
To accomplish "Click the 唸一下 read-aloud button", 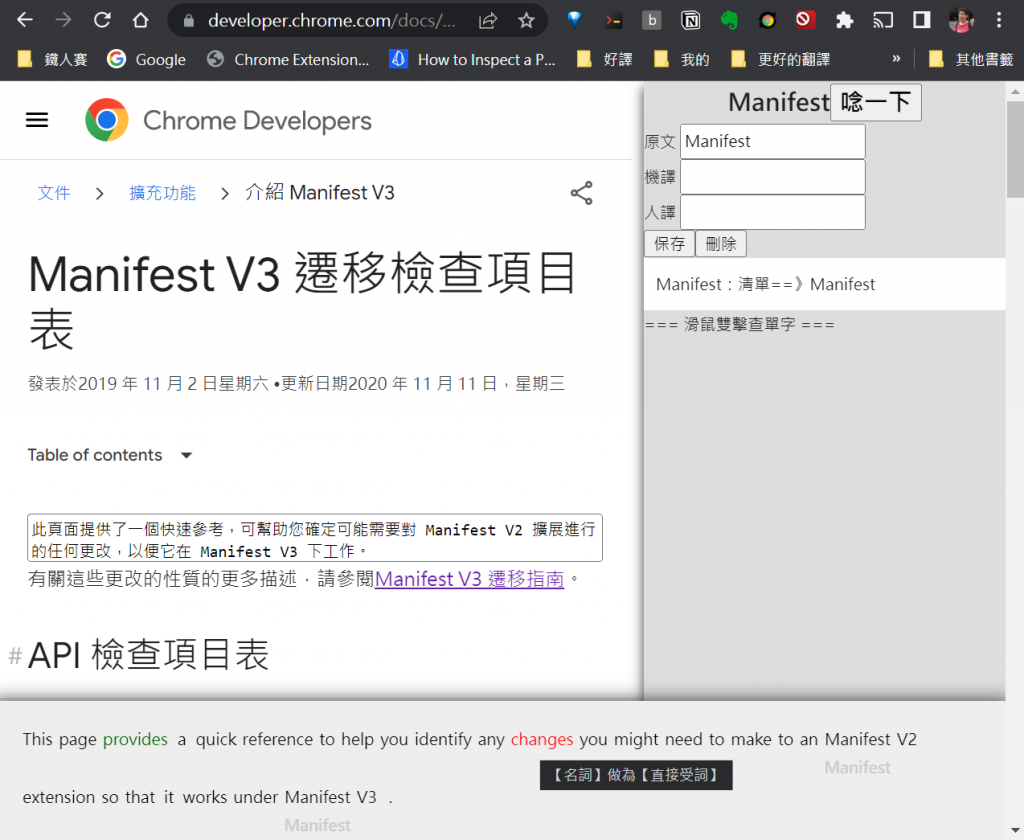I will coord(876,102).
